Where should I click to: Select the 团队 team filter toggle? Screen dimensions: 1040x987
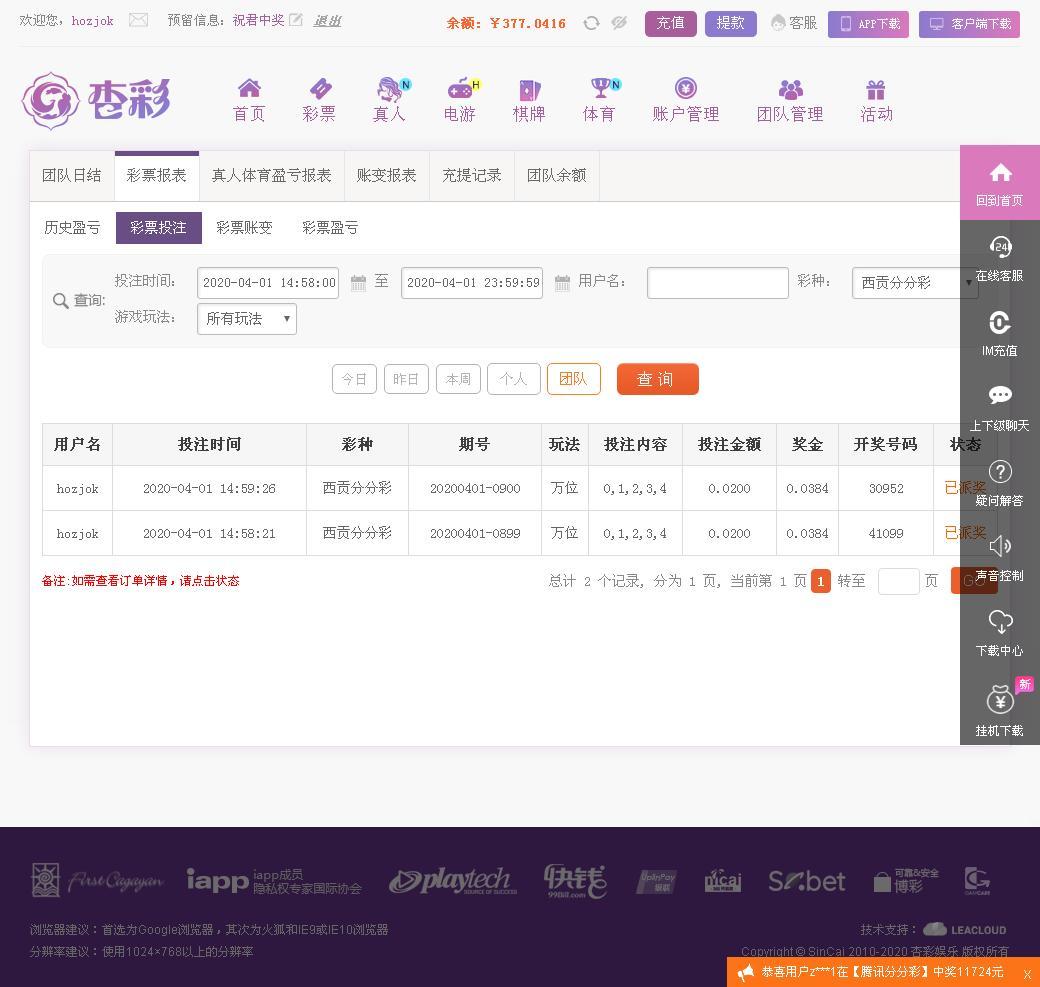(574, 379)
